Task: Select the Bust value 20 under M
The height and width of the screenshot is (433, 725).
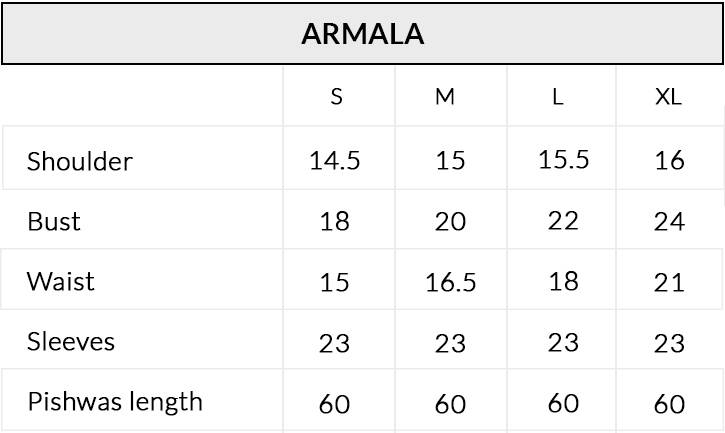Action: click(450, 222)
